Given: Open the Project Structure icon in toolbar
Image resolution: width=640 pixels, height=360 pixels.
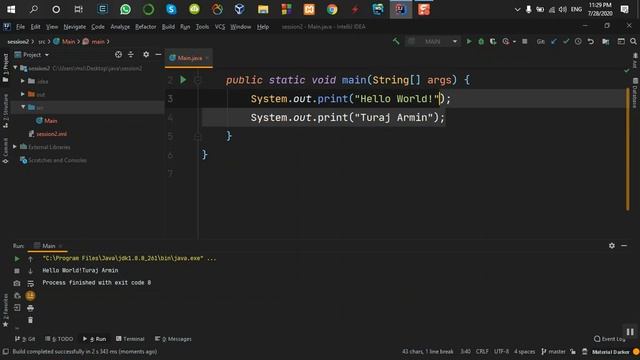Looking at the screenshot, I should click(606, 41).
